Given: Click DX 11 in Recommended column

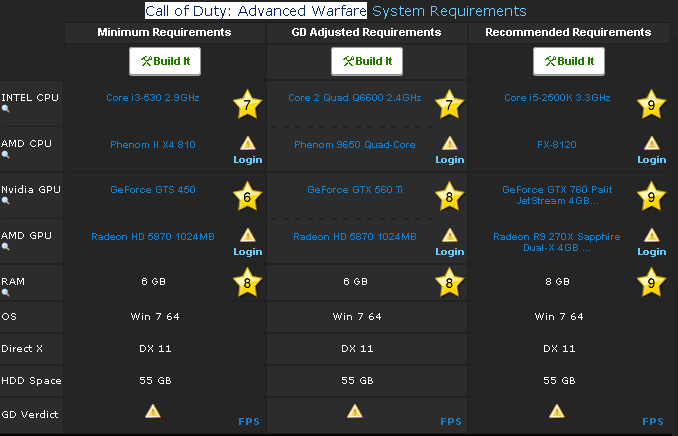Looking at the screenshot, I should pyautogui.click(x=559, y=349).
